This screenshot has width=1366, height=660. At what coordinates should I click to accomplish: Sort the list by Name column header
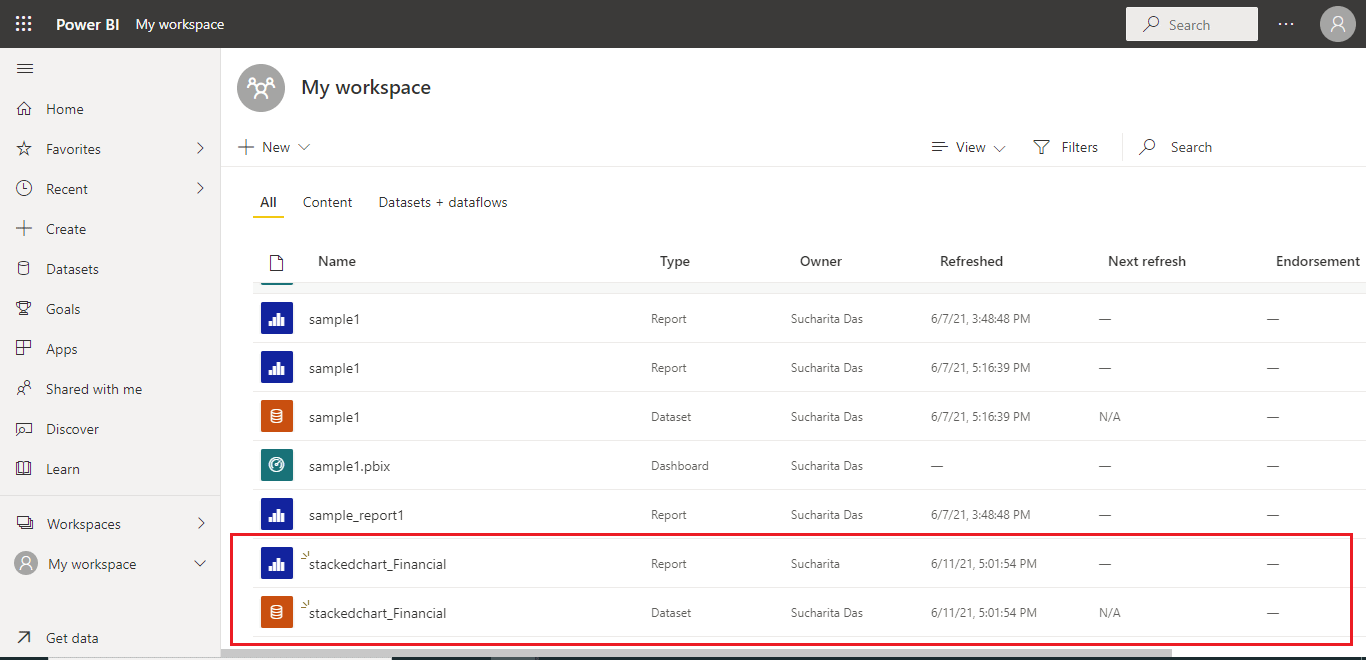[337, 261]
